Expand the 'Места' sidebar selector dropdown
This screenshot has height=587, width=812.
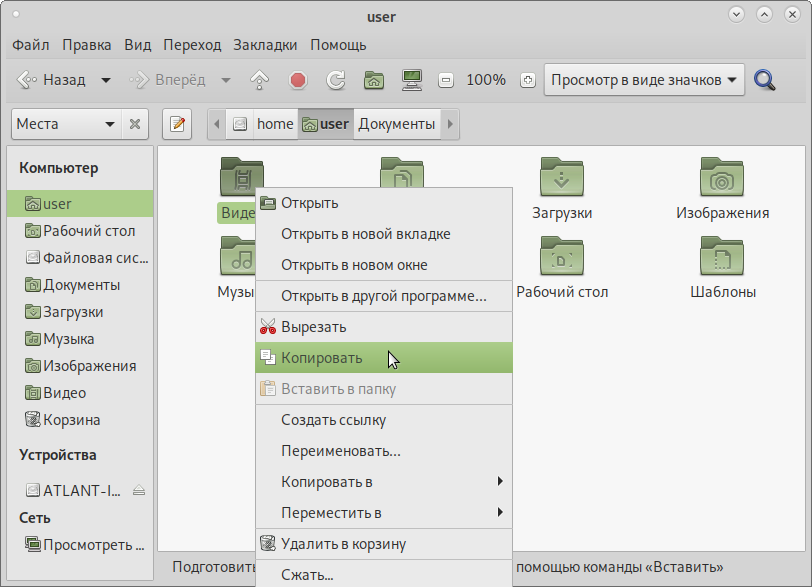[x=65, y=124]
